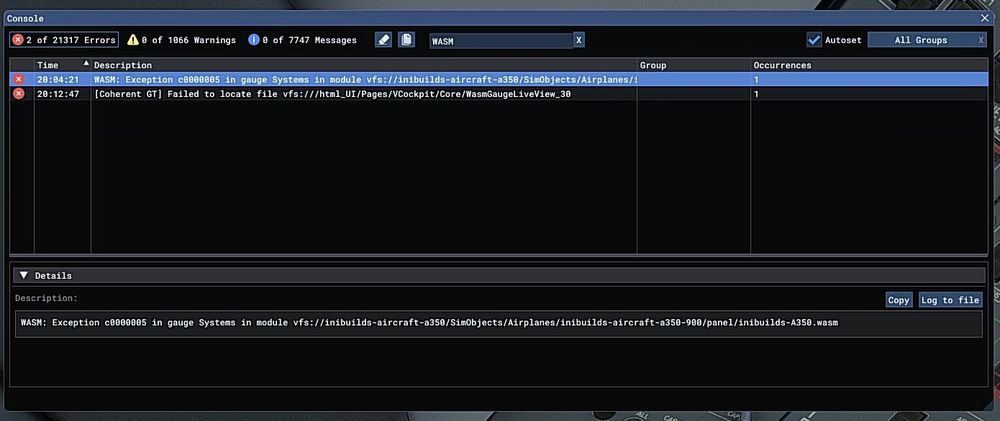Close the Console window
Image resolution: width=1000 pixels, height=421 pixels.
point(984,18)
